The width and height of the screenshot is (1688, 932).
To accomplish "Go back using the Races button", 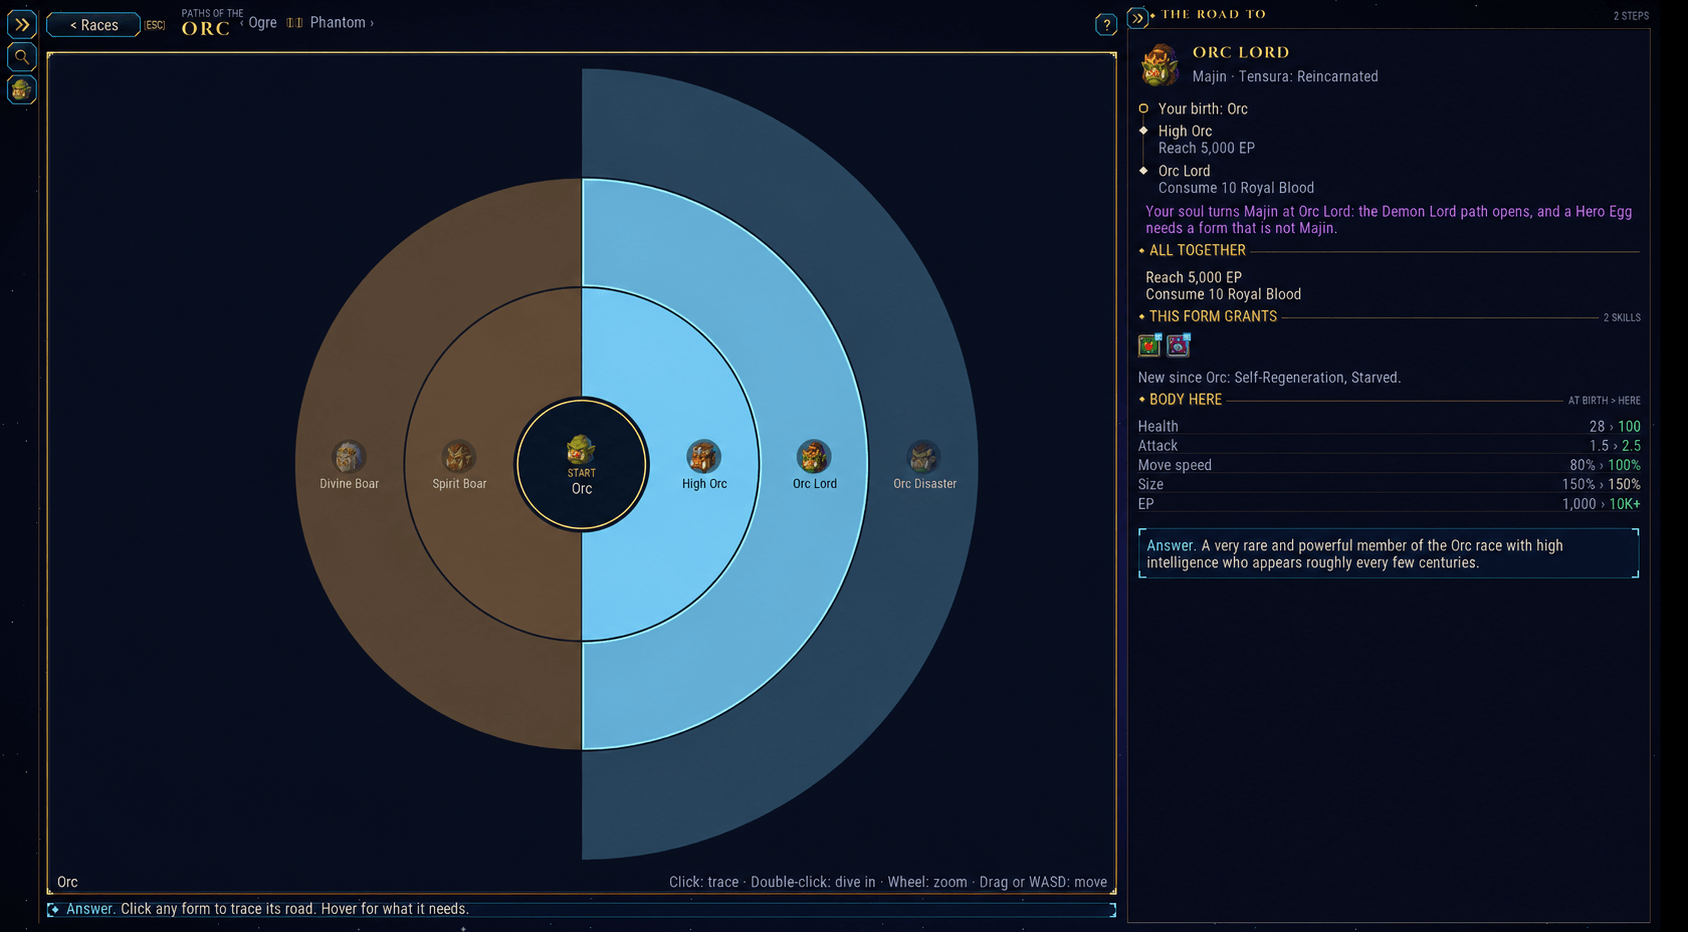I will [x=93, y=25].
